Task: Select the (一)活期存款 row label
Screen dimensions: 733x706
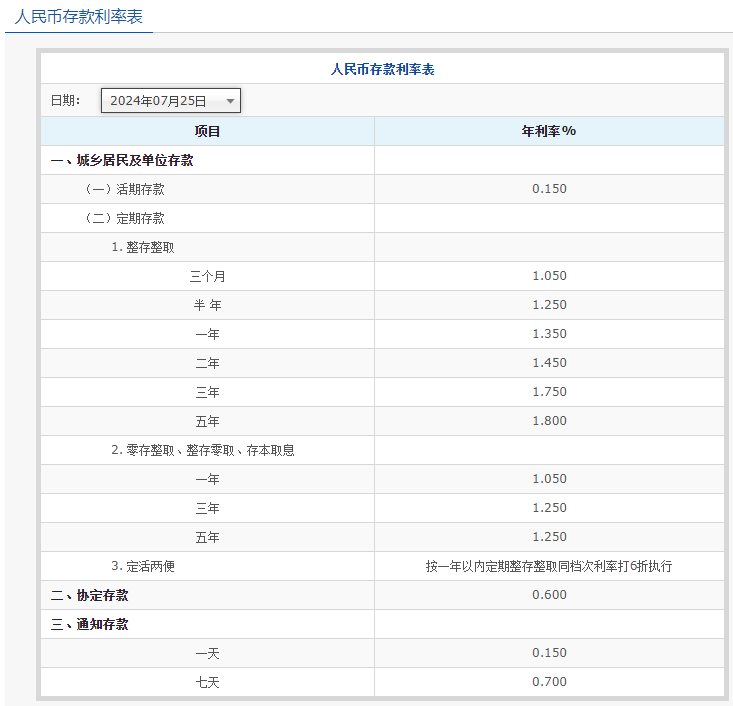Action: coord(125,189)
